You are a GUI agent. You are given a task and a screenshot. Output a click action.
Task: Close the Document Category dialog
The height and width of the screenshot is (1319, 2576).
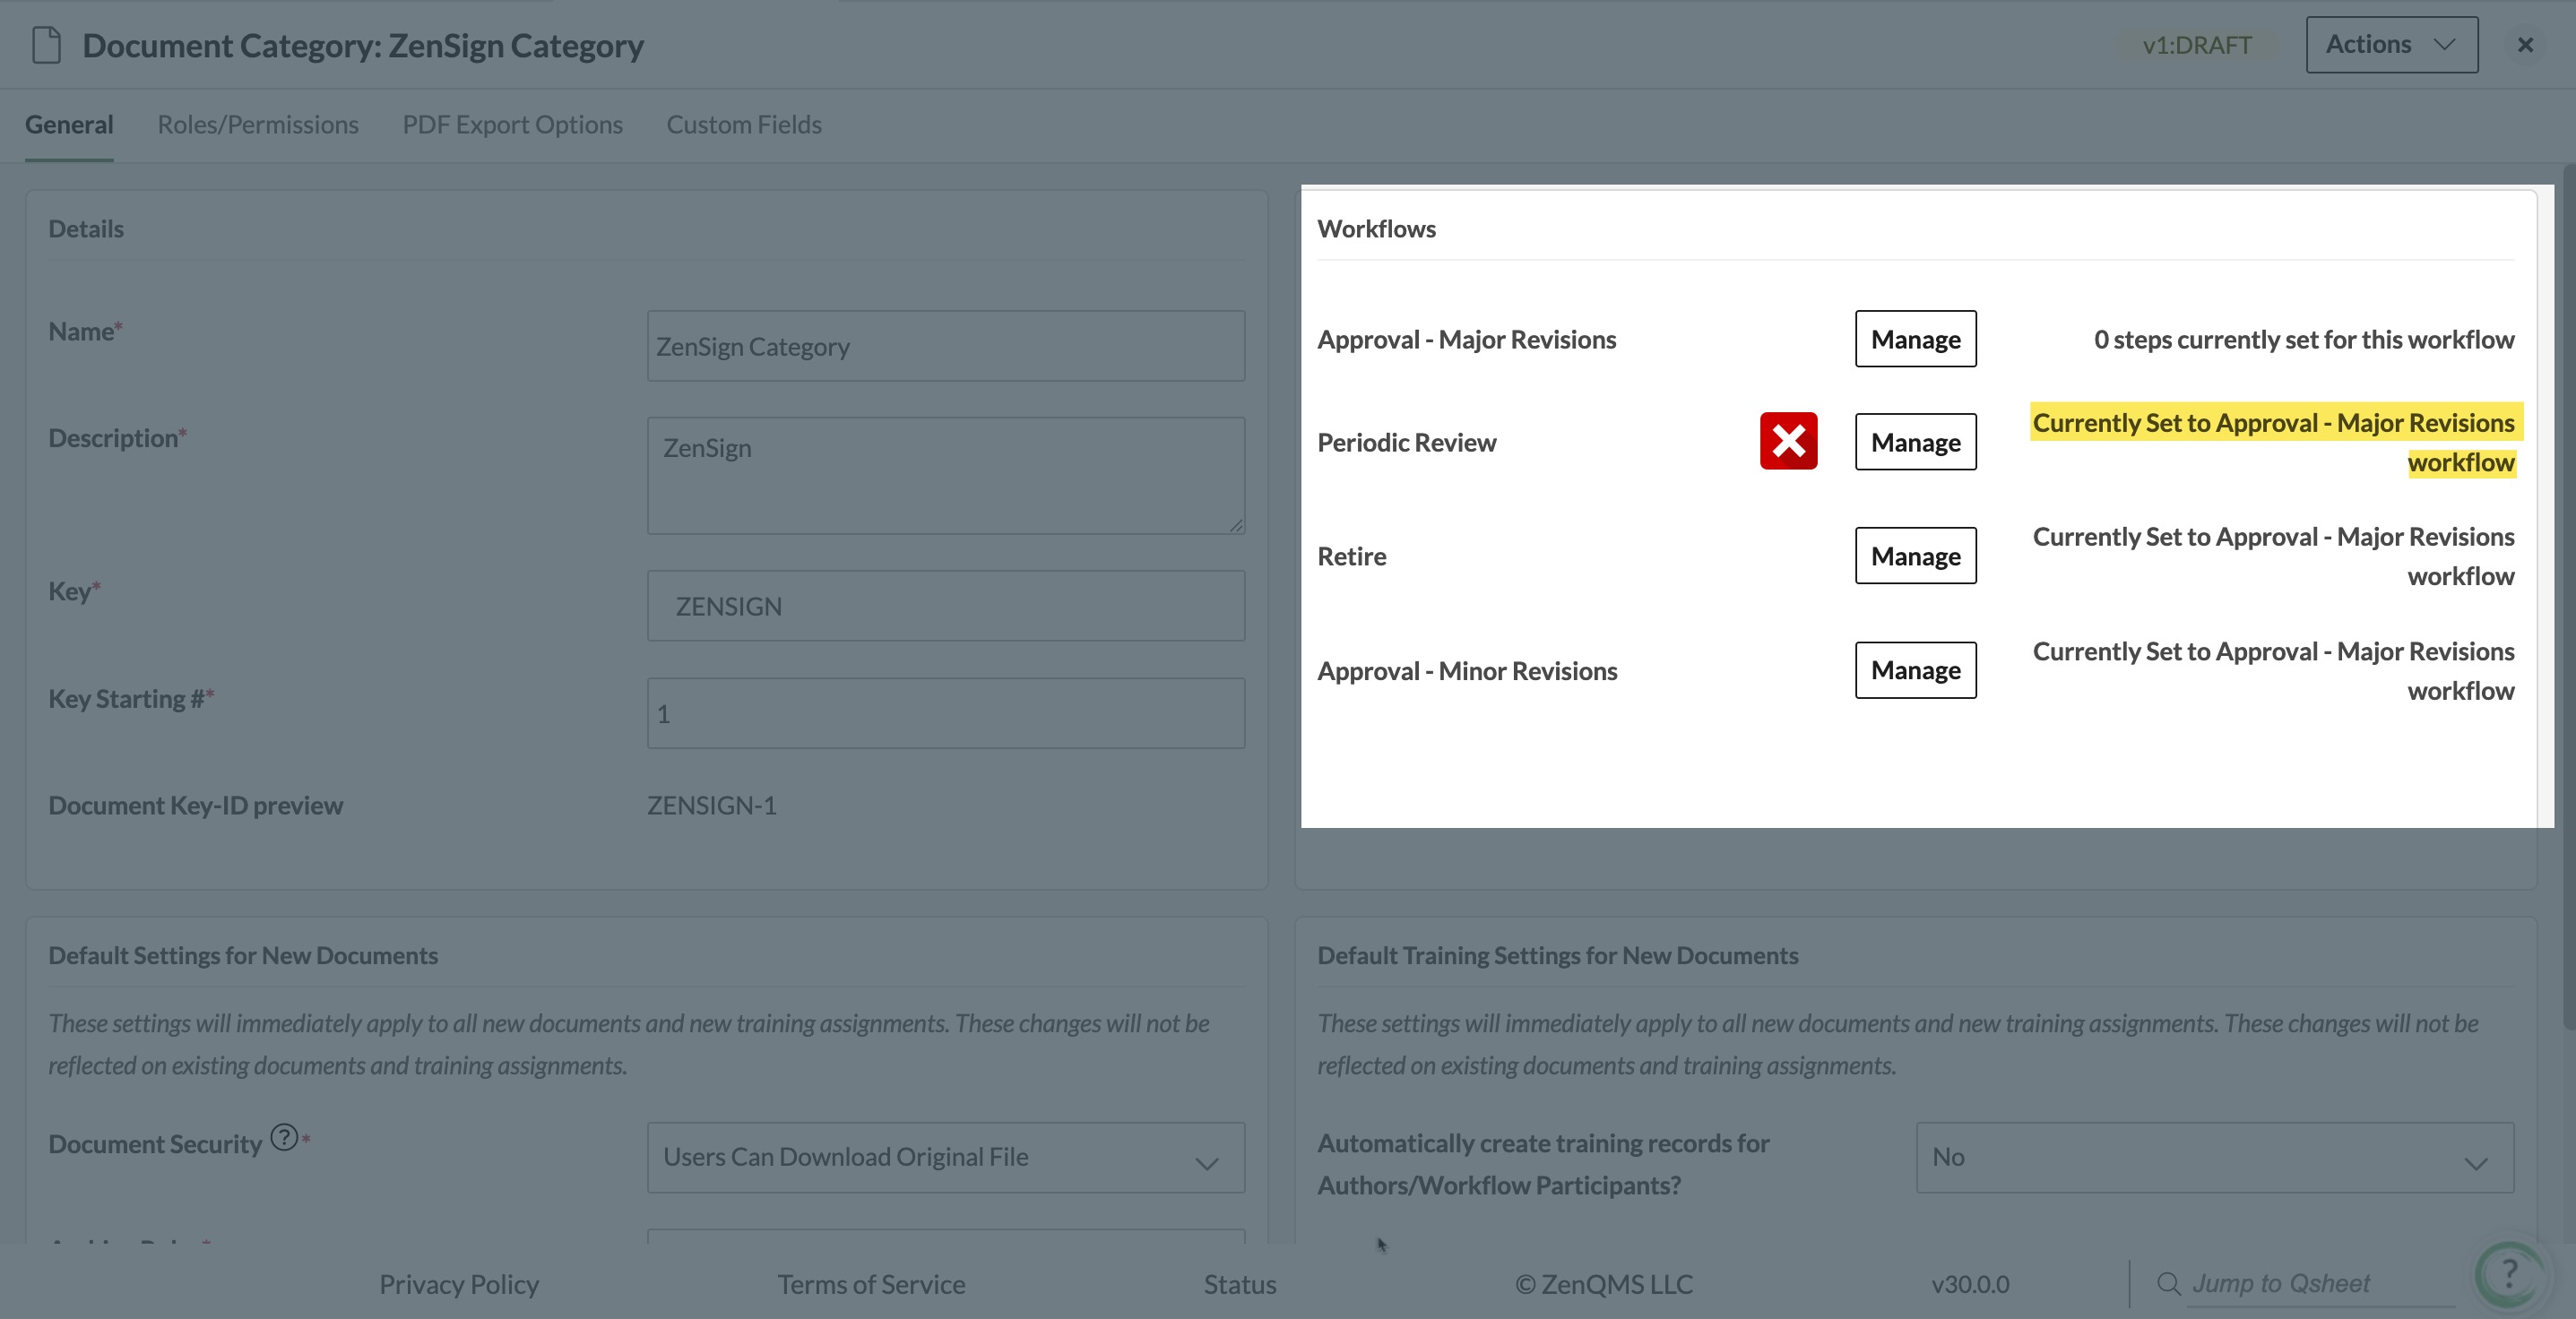click(2525, 45)
